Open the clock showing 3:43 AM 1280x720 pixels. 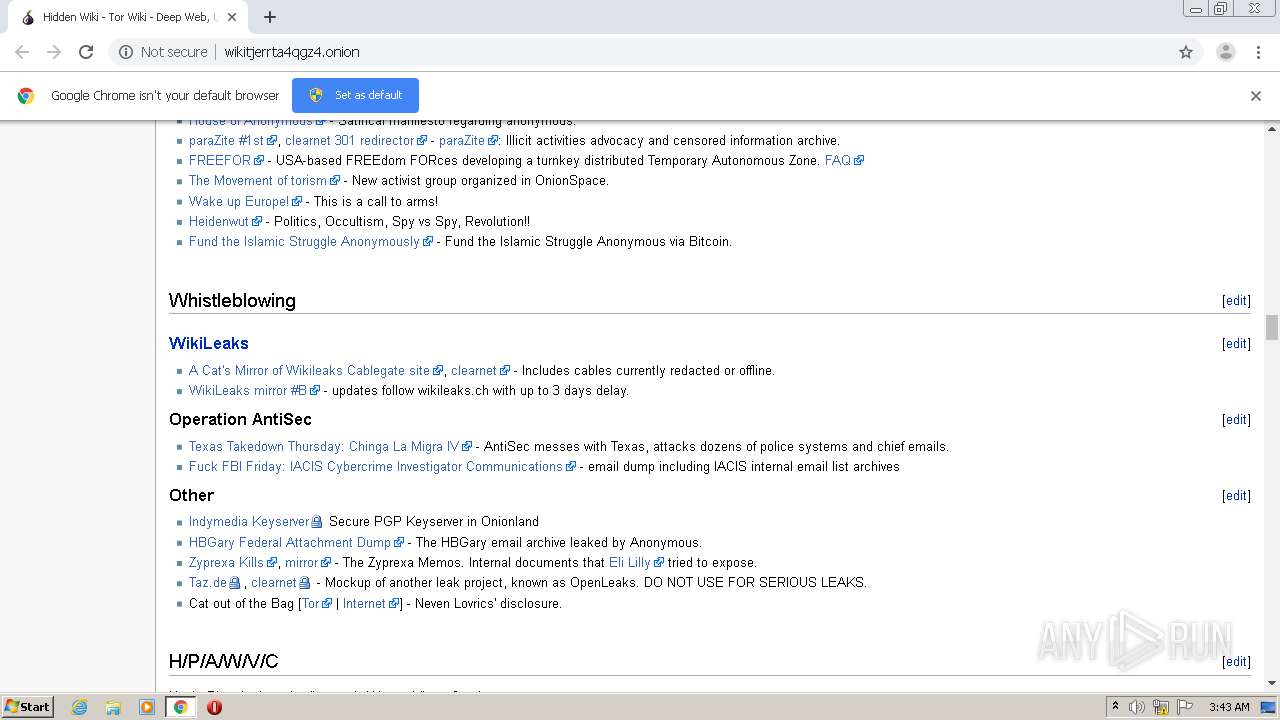(x=1229, y=707)
